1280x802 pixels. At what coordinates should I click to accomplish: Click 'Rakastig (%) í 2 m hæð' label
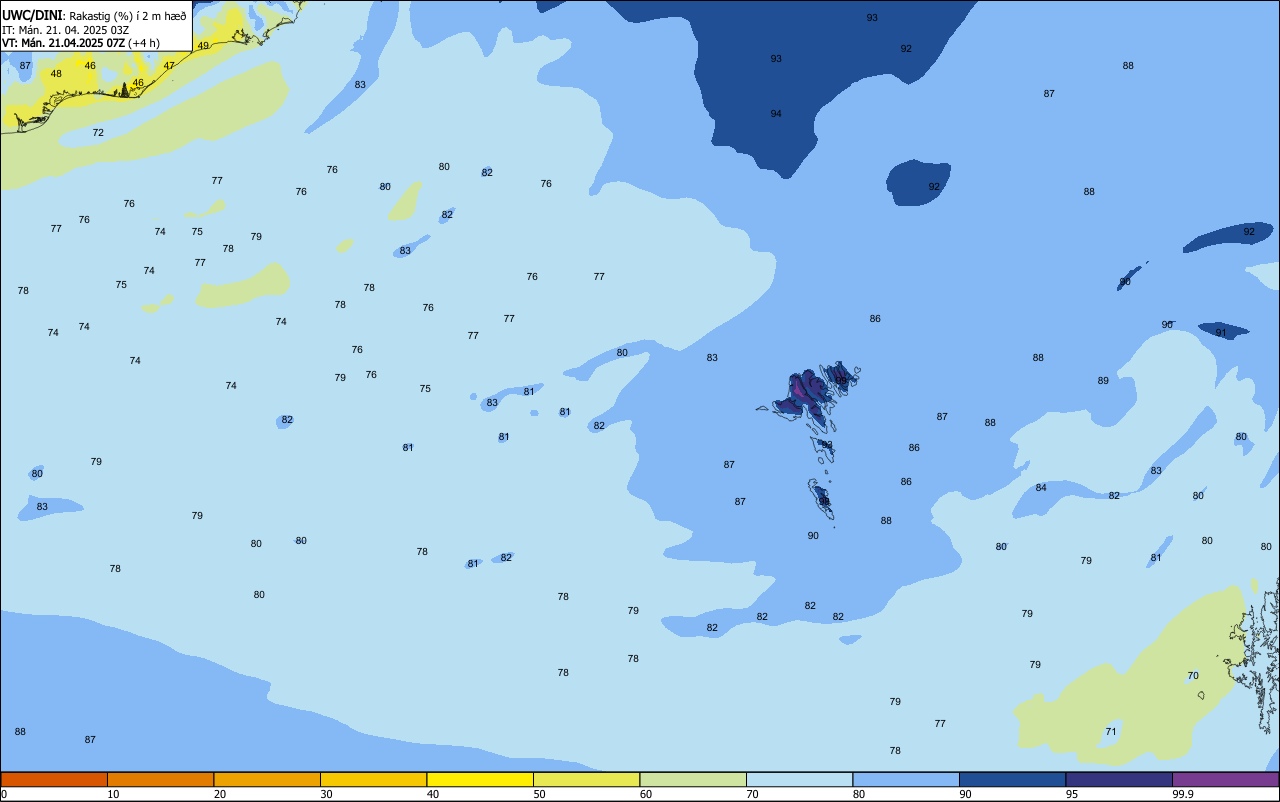[x=128, y=16]
